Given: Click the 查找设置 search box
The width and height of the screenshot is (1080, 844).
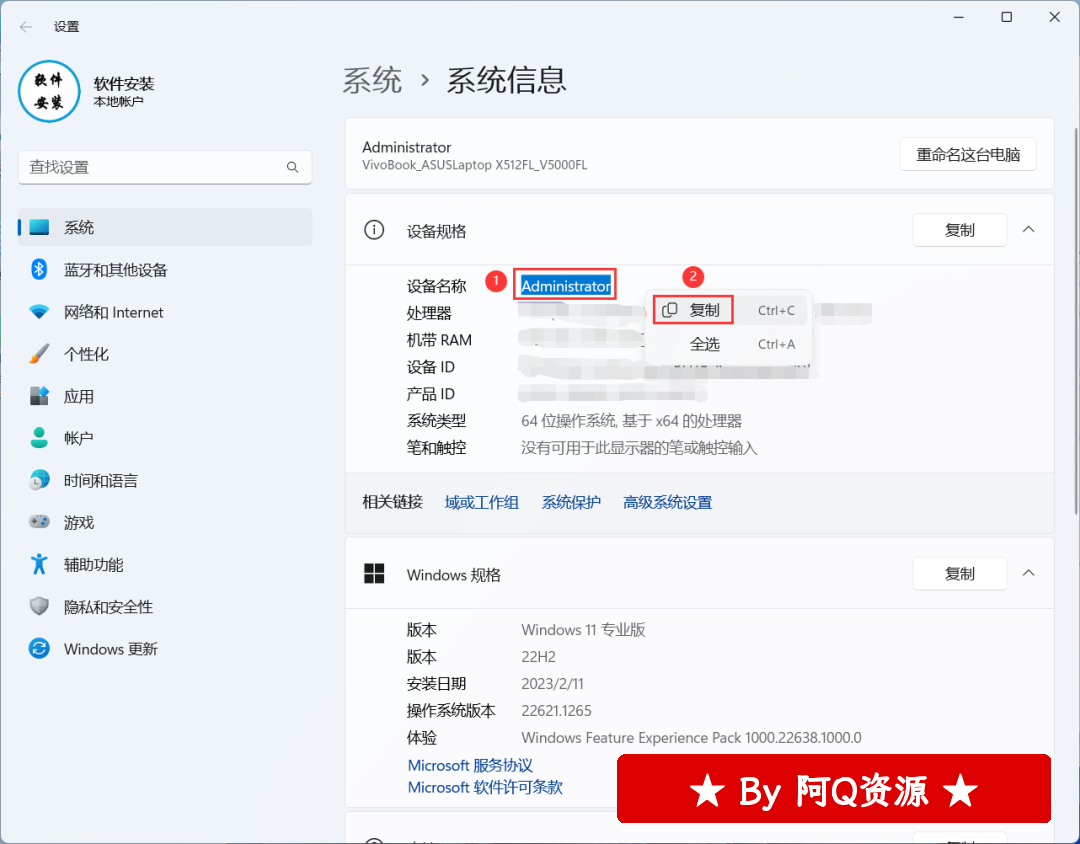Looking at the screenshot, I should pyautogui.click(x=155, y=167).
